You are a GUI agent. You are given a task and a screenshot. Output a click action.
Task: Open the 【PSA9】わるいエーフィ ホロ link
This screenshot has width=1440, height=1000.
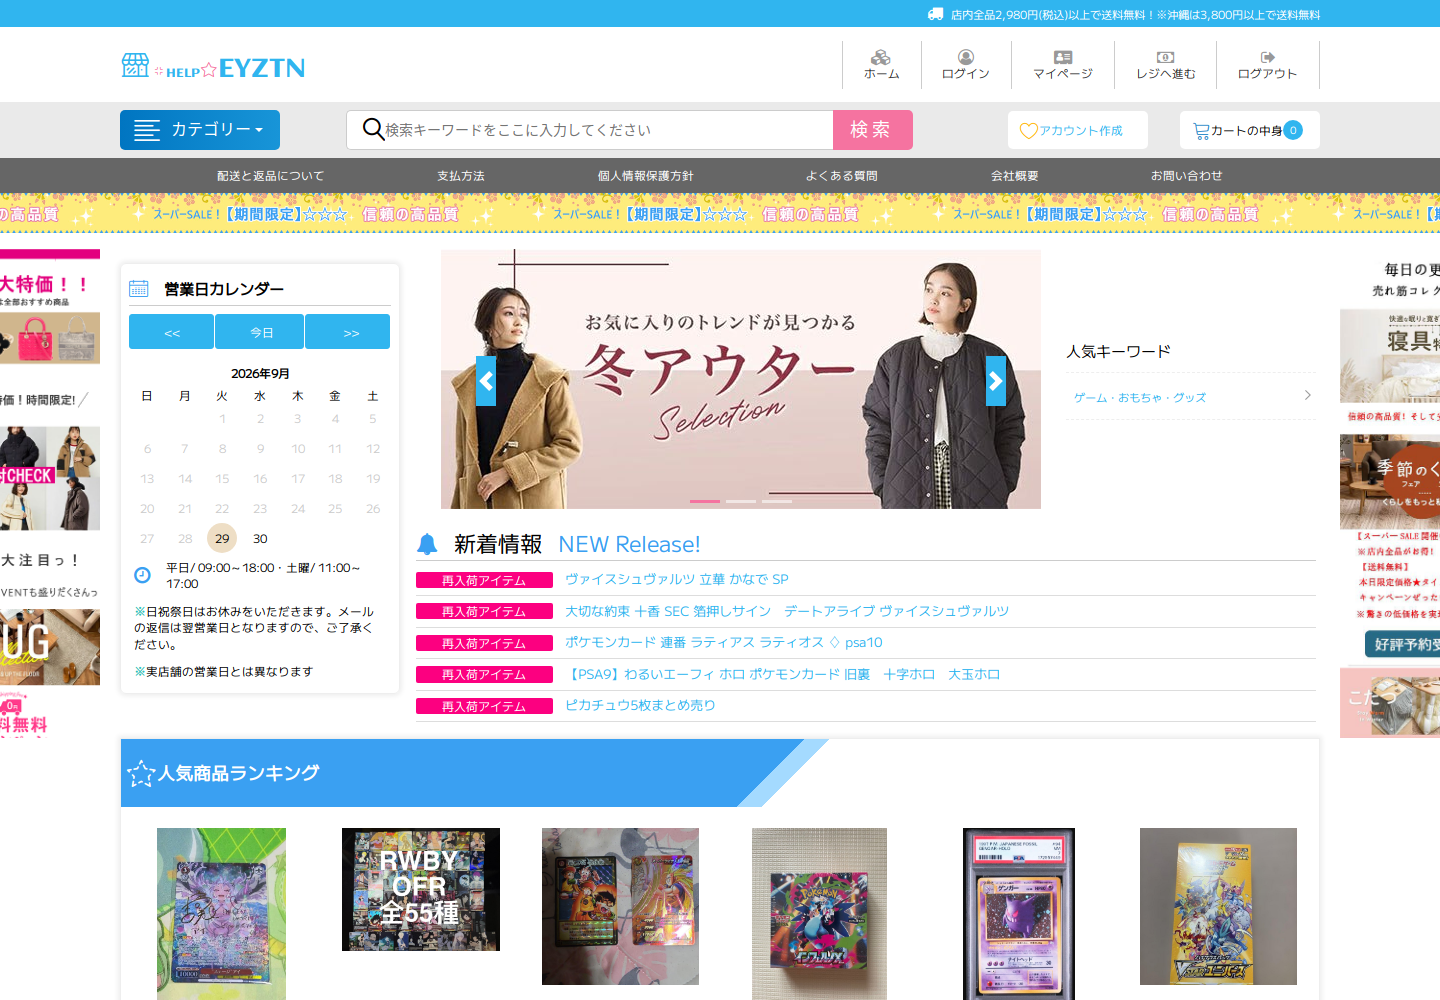tap(783, 674)
